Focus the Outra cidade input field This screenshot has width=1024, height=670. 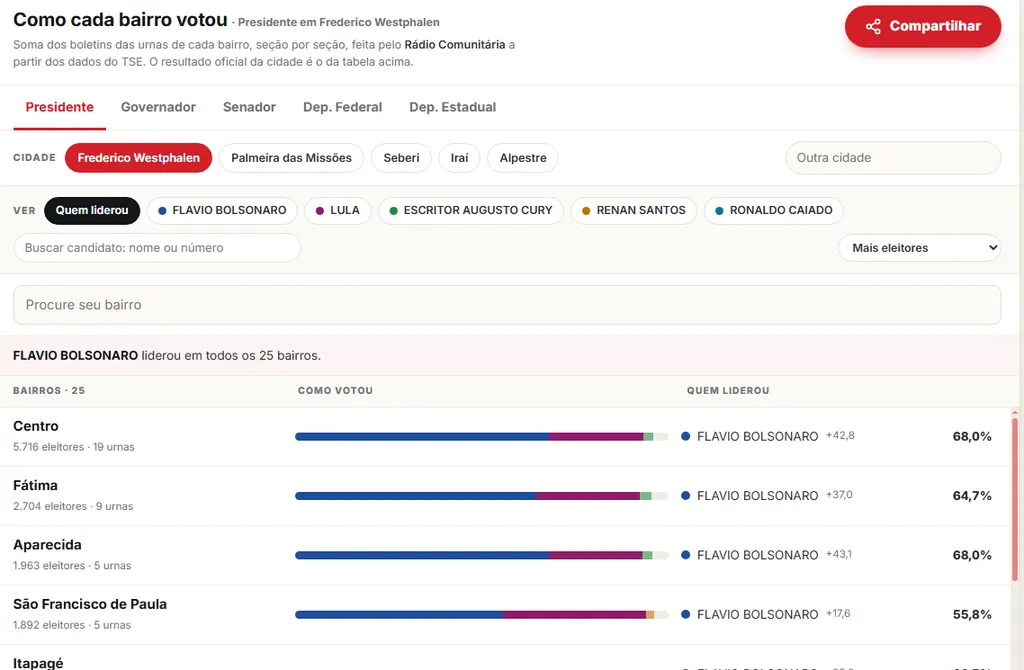click(893, 158)
